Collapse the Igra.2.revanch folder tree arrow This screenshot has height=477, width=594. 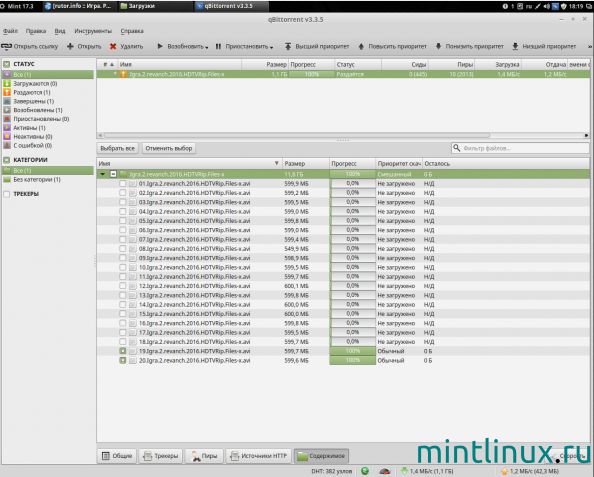[103, 174]
